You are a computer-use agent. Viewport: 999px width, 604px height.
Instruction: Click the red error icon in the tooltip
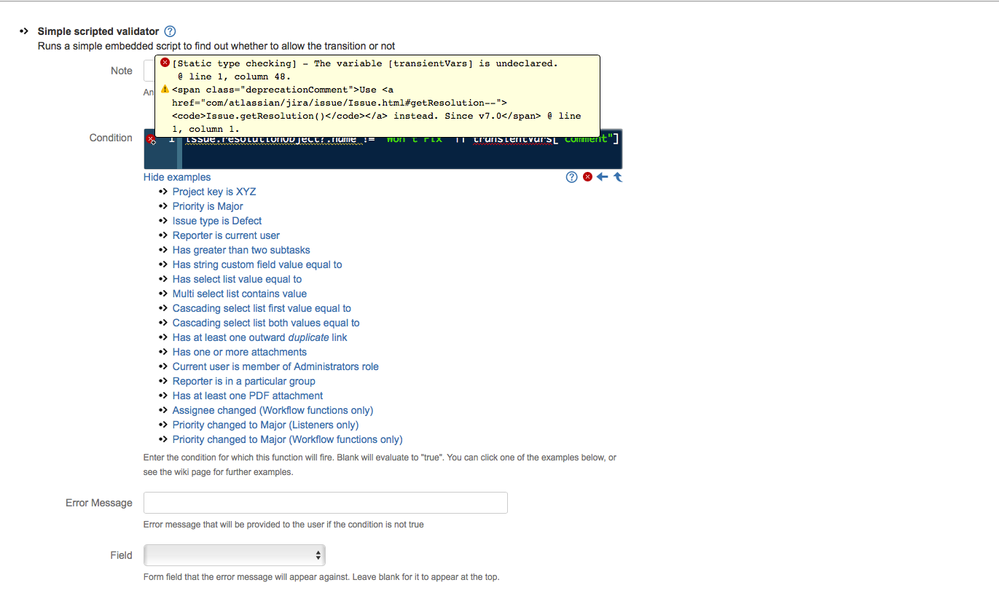pyautogui.click(x=165, y=62)
